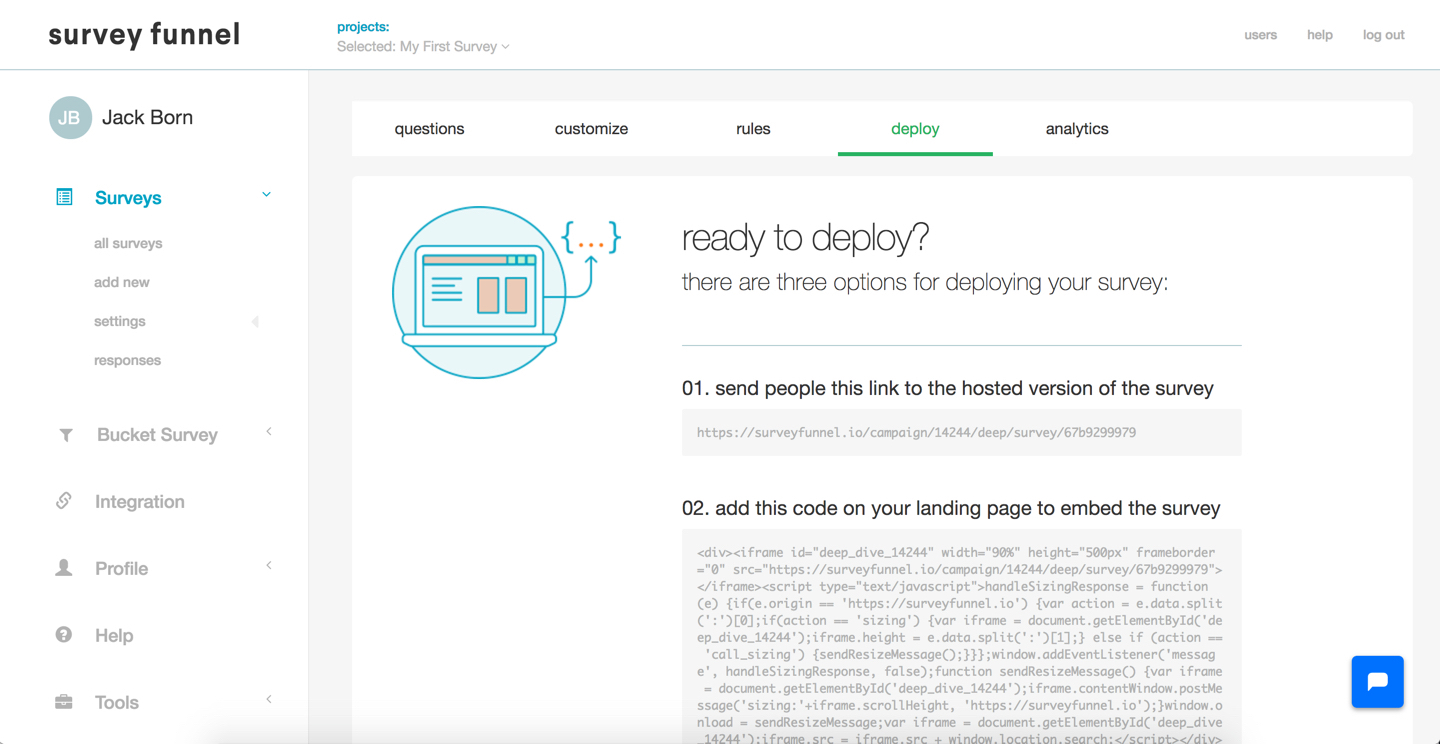Open the selected project dropdown
The width and height of the screenshot is (1440, 744).
tap(423, 47)
